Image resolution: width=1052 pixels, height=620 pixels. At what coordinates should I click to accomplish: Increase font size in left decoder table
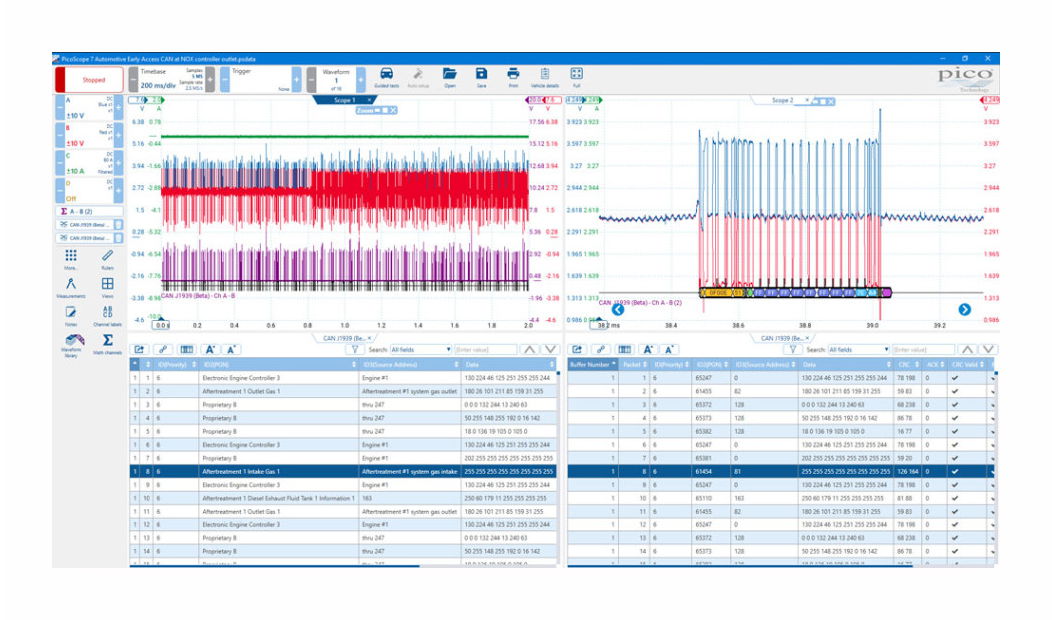pos(210,350)
